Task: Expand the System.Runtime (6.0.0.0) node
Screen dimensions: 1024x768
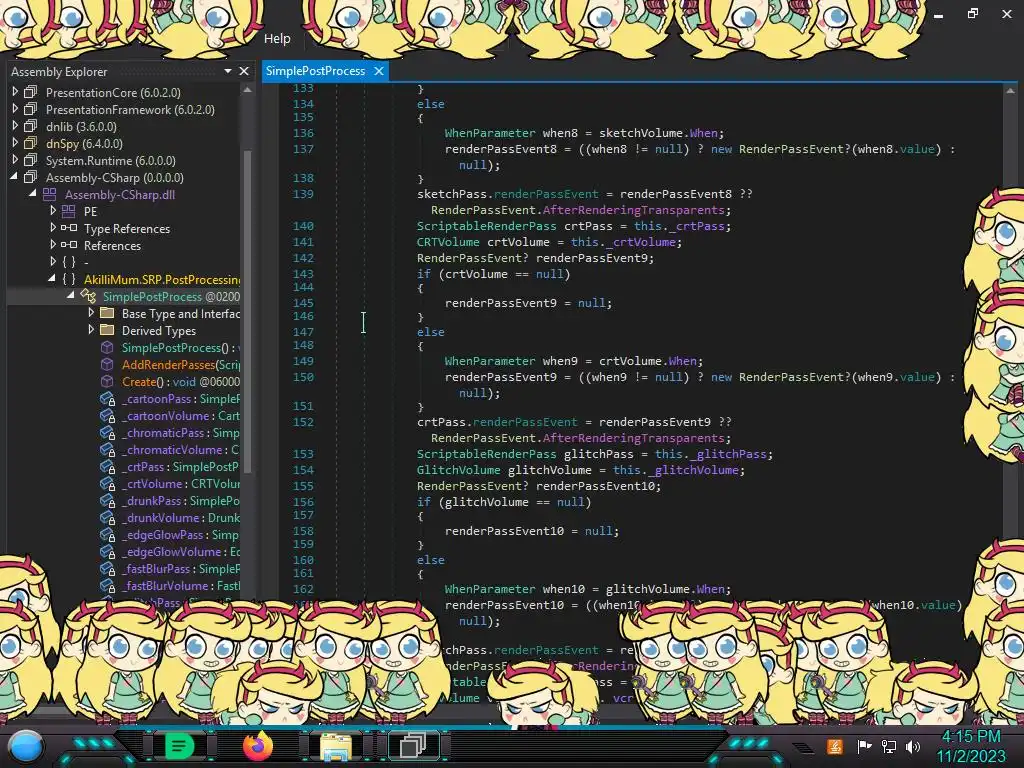Action: coord(15,160)
